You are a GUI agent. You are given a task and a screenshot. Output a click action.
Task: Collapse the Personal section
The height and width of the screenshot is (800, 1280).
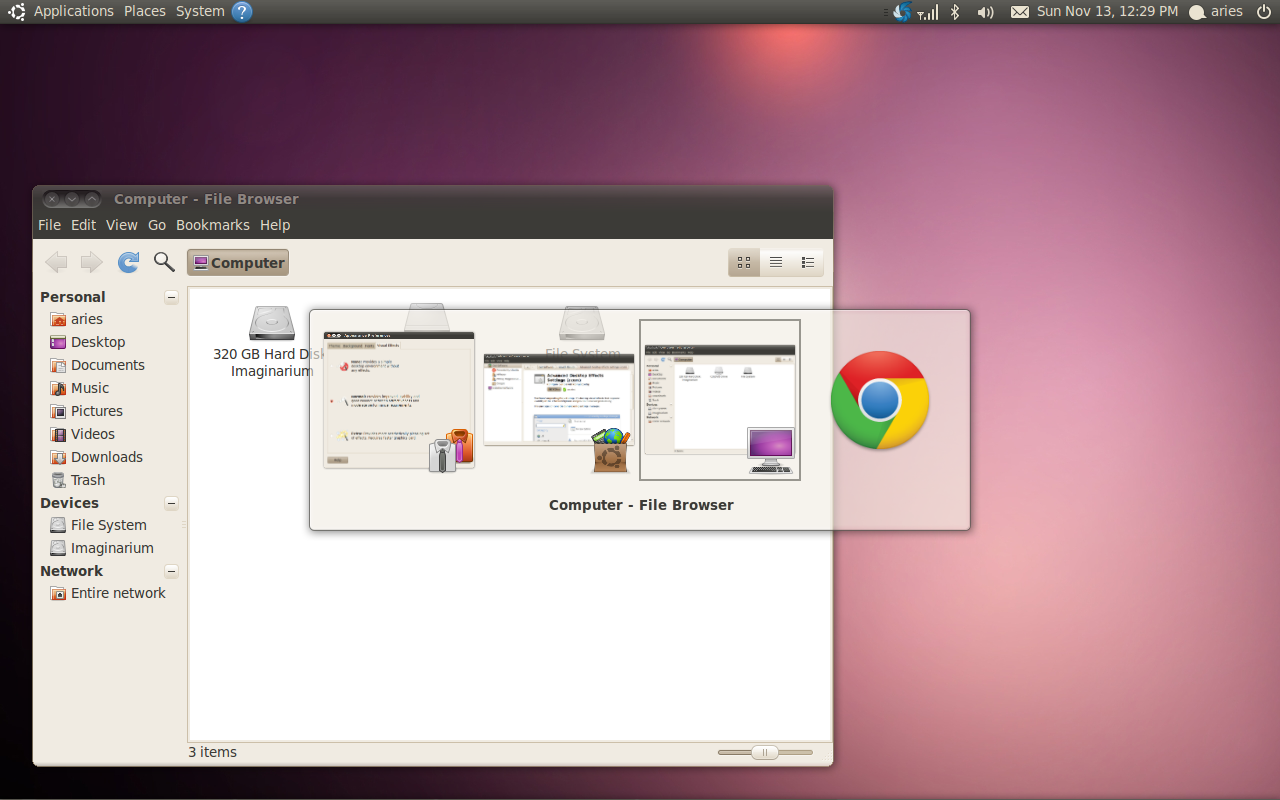coord(171,297)
